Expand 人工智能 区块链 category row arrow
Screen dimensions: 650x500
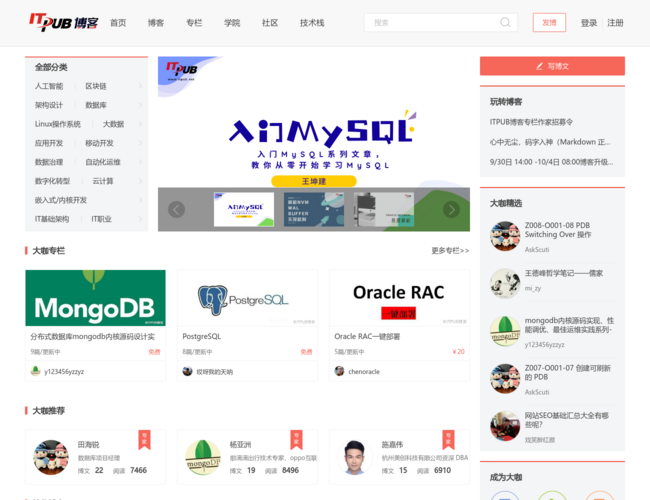coord(140,86)
